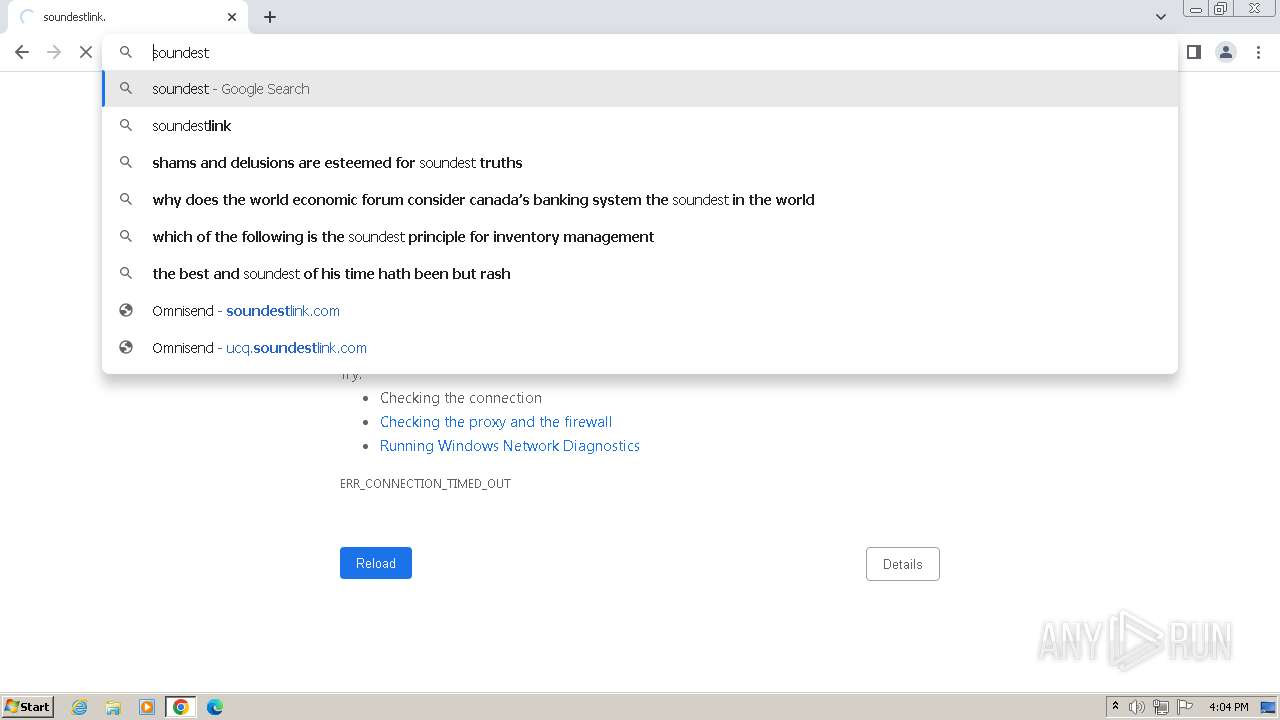The width and height of the screenshot is (1280, 720).
Task: Click the search icon beside the 'soundestlink' suggestion
Action: point(126,125)
